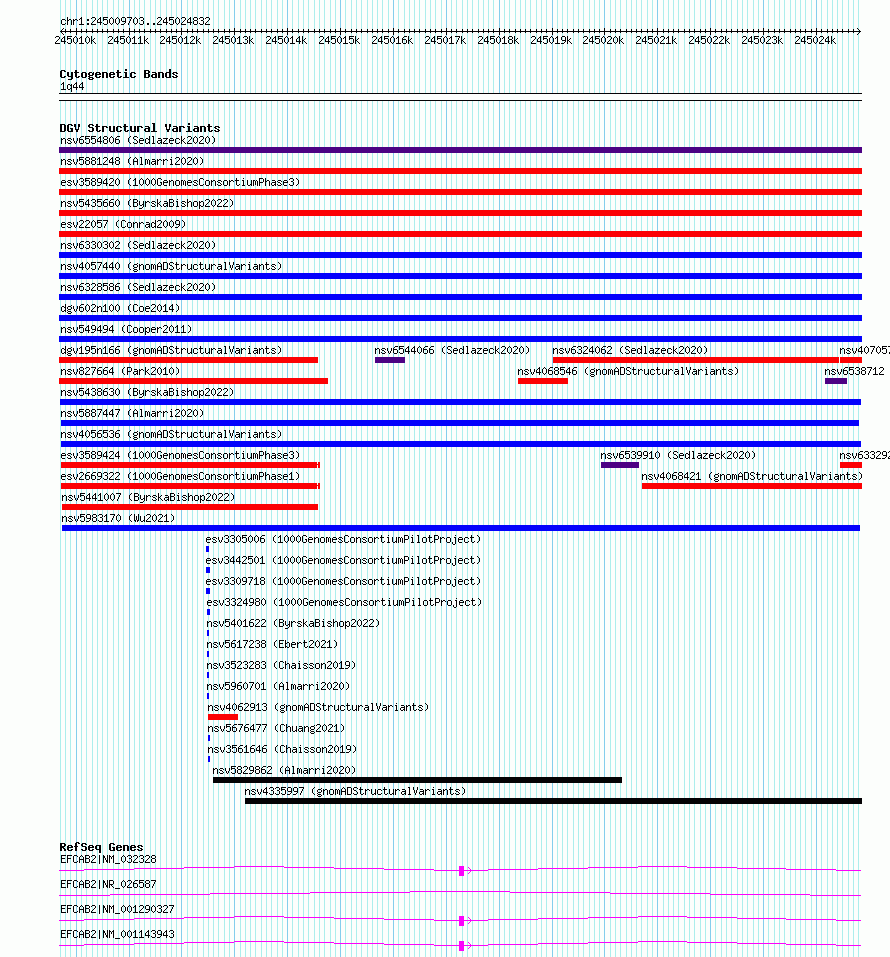Image resolution: width=890 pixels, height=957 pixels.
Task: Click the blue bar beneath nsv549494
Action: point(460,339)
